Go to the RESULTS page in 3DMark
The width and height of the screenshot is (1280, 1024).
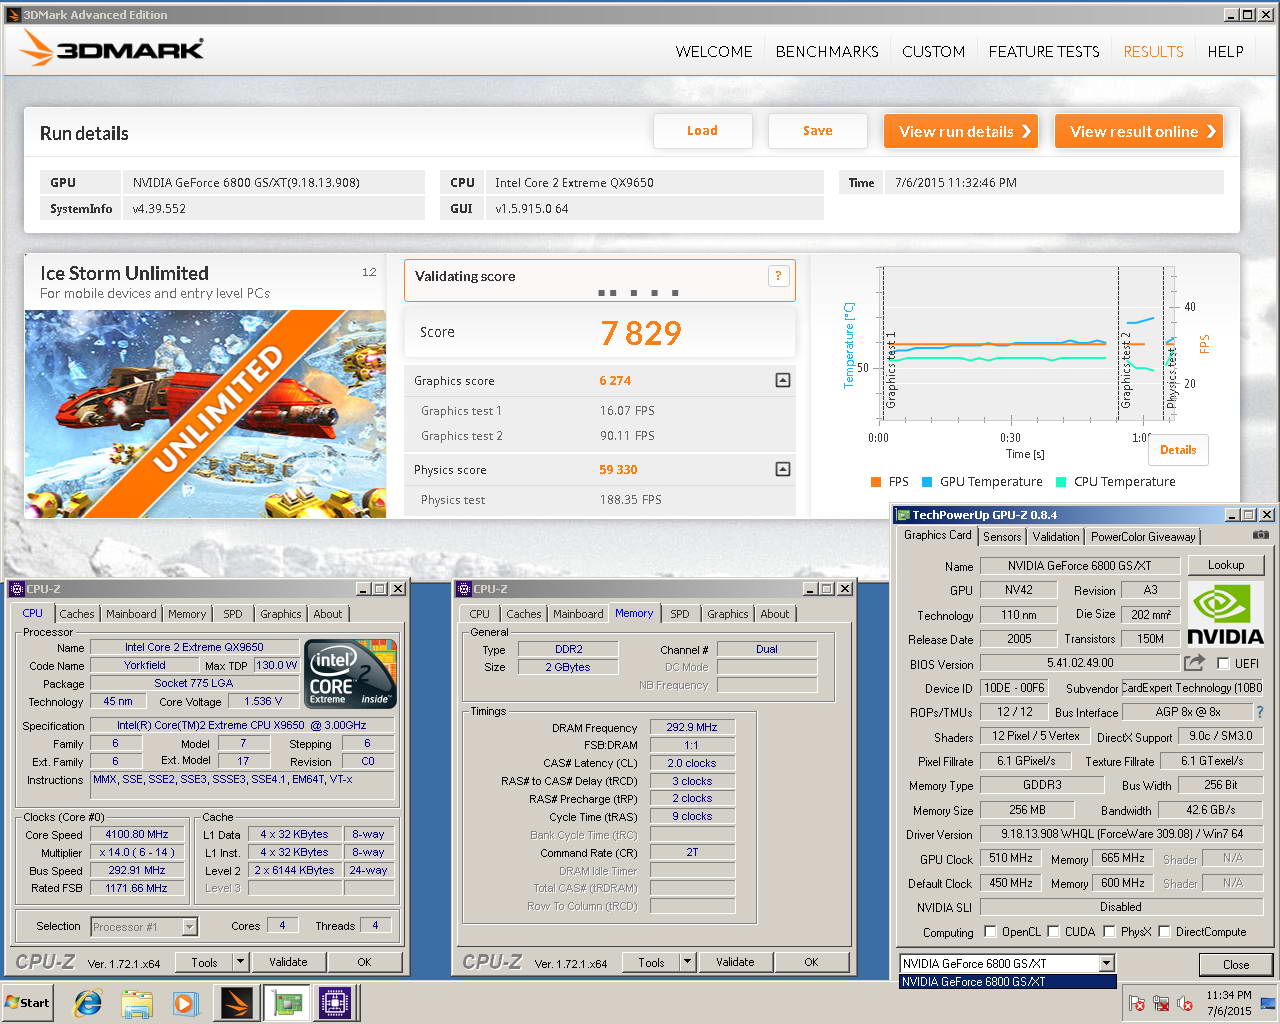point(1153,51)
